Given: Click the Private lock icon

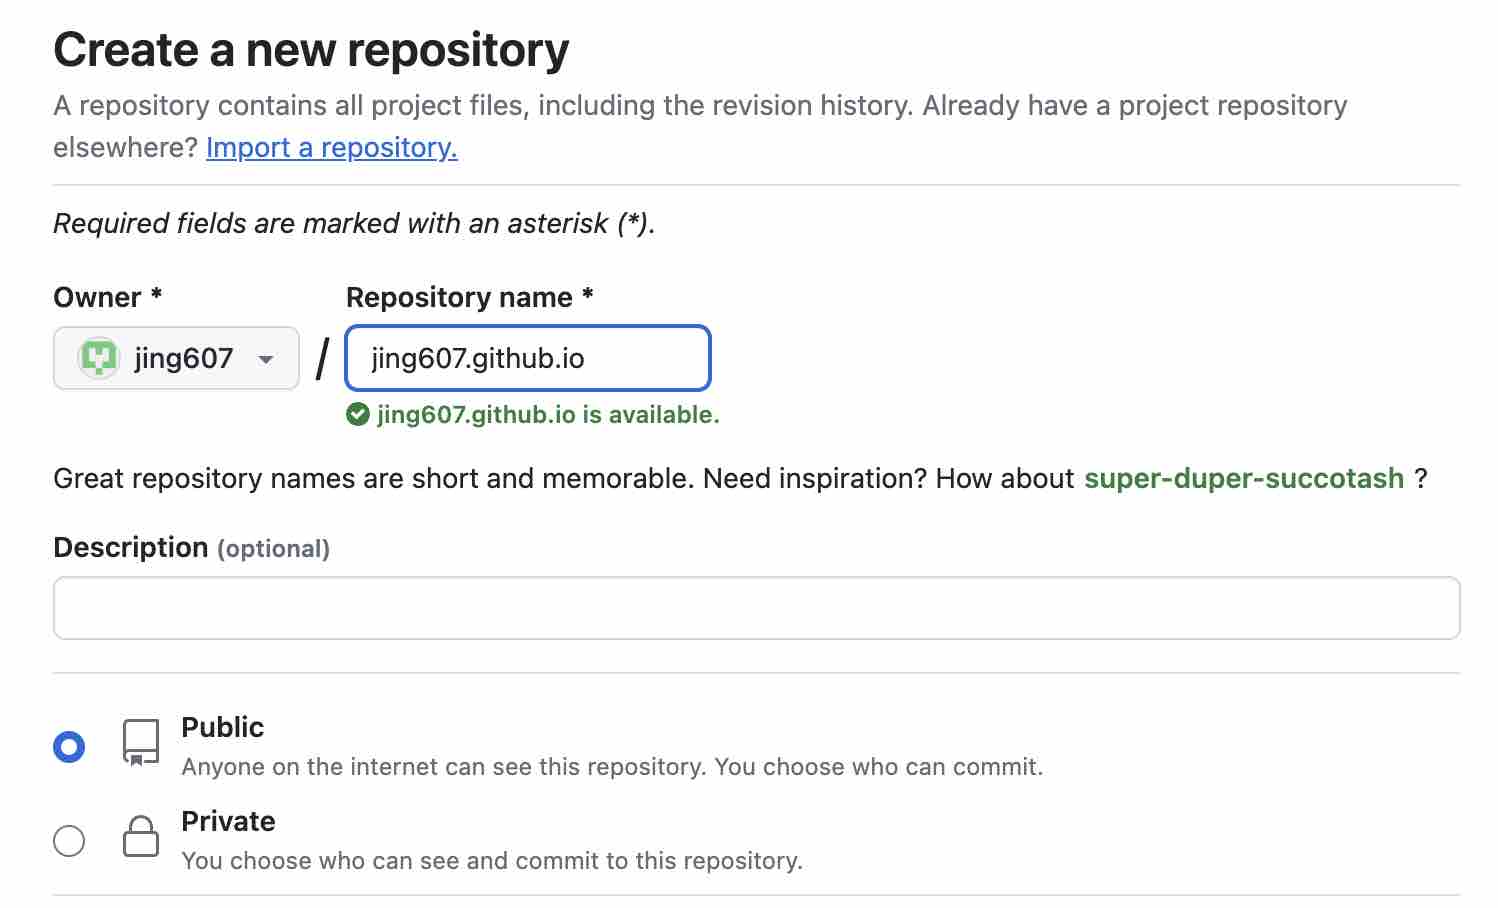Looking at the screenshot, I should tap(141, 836).
